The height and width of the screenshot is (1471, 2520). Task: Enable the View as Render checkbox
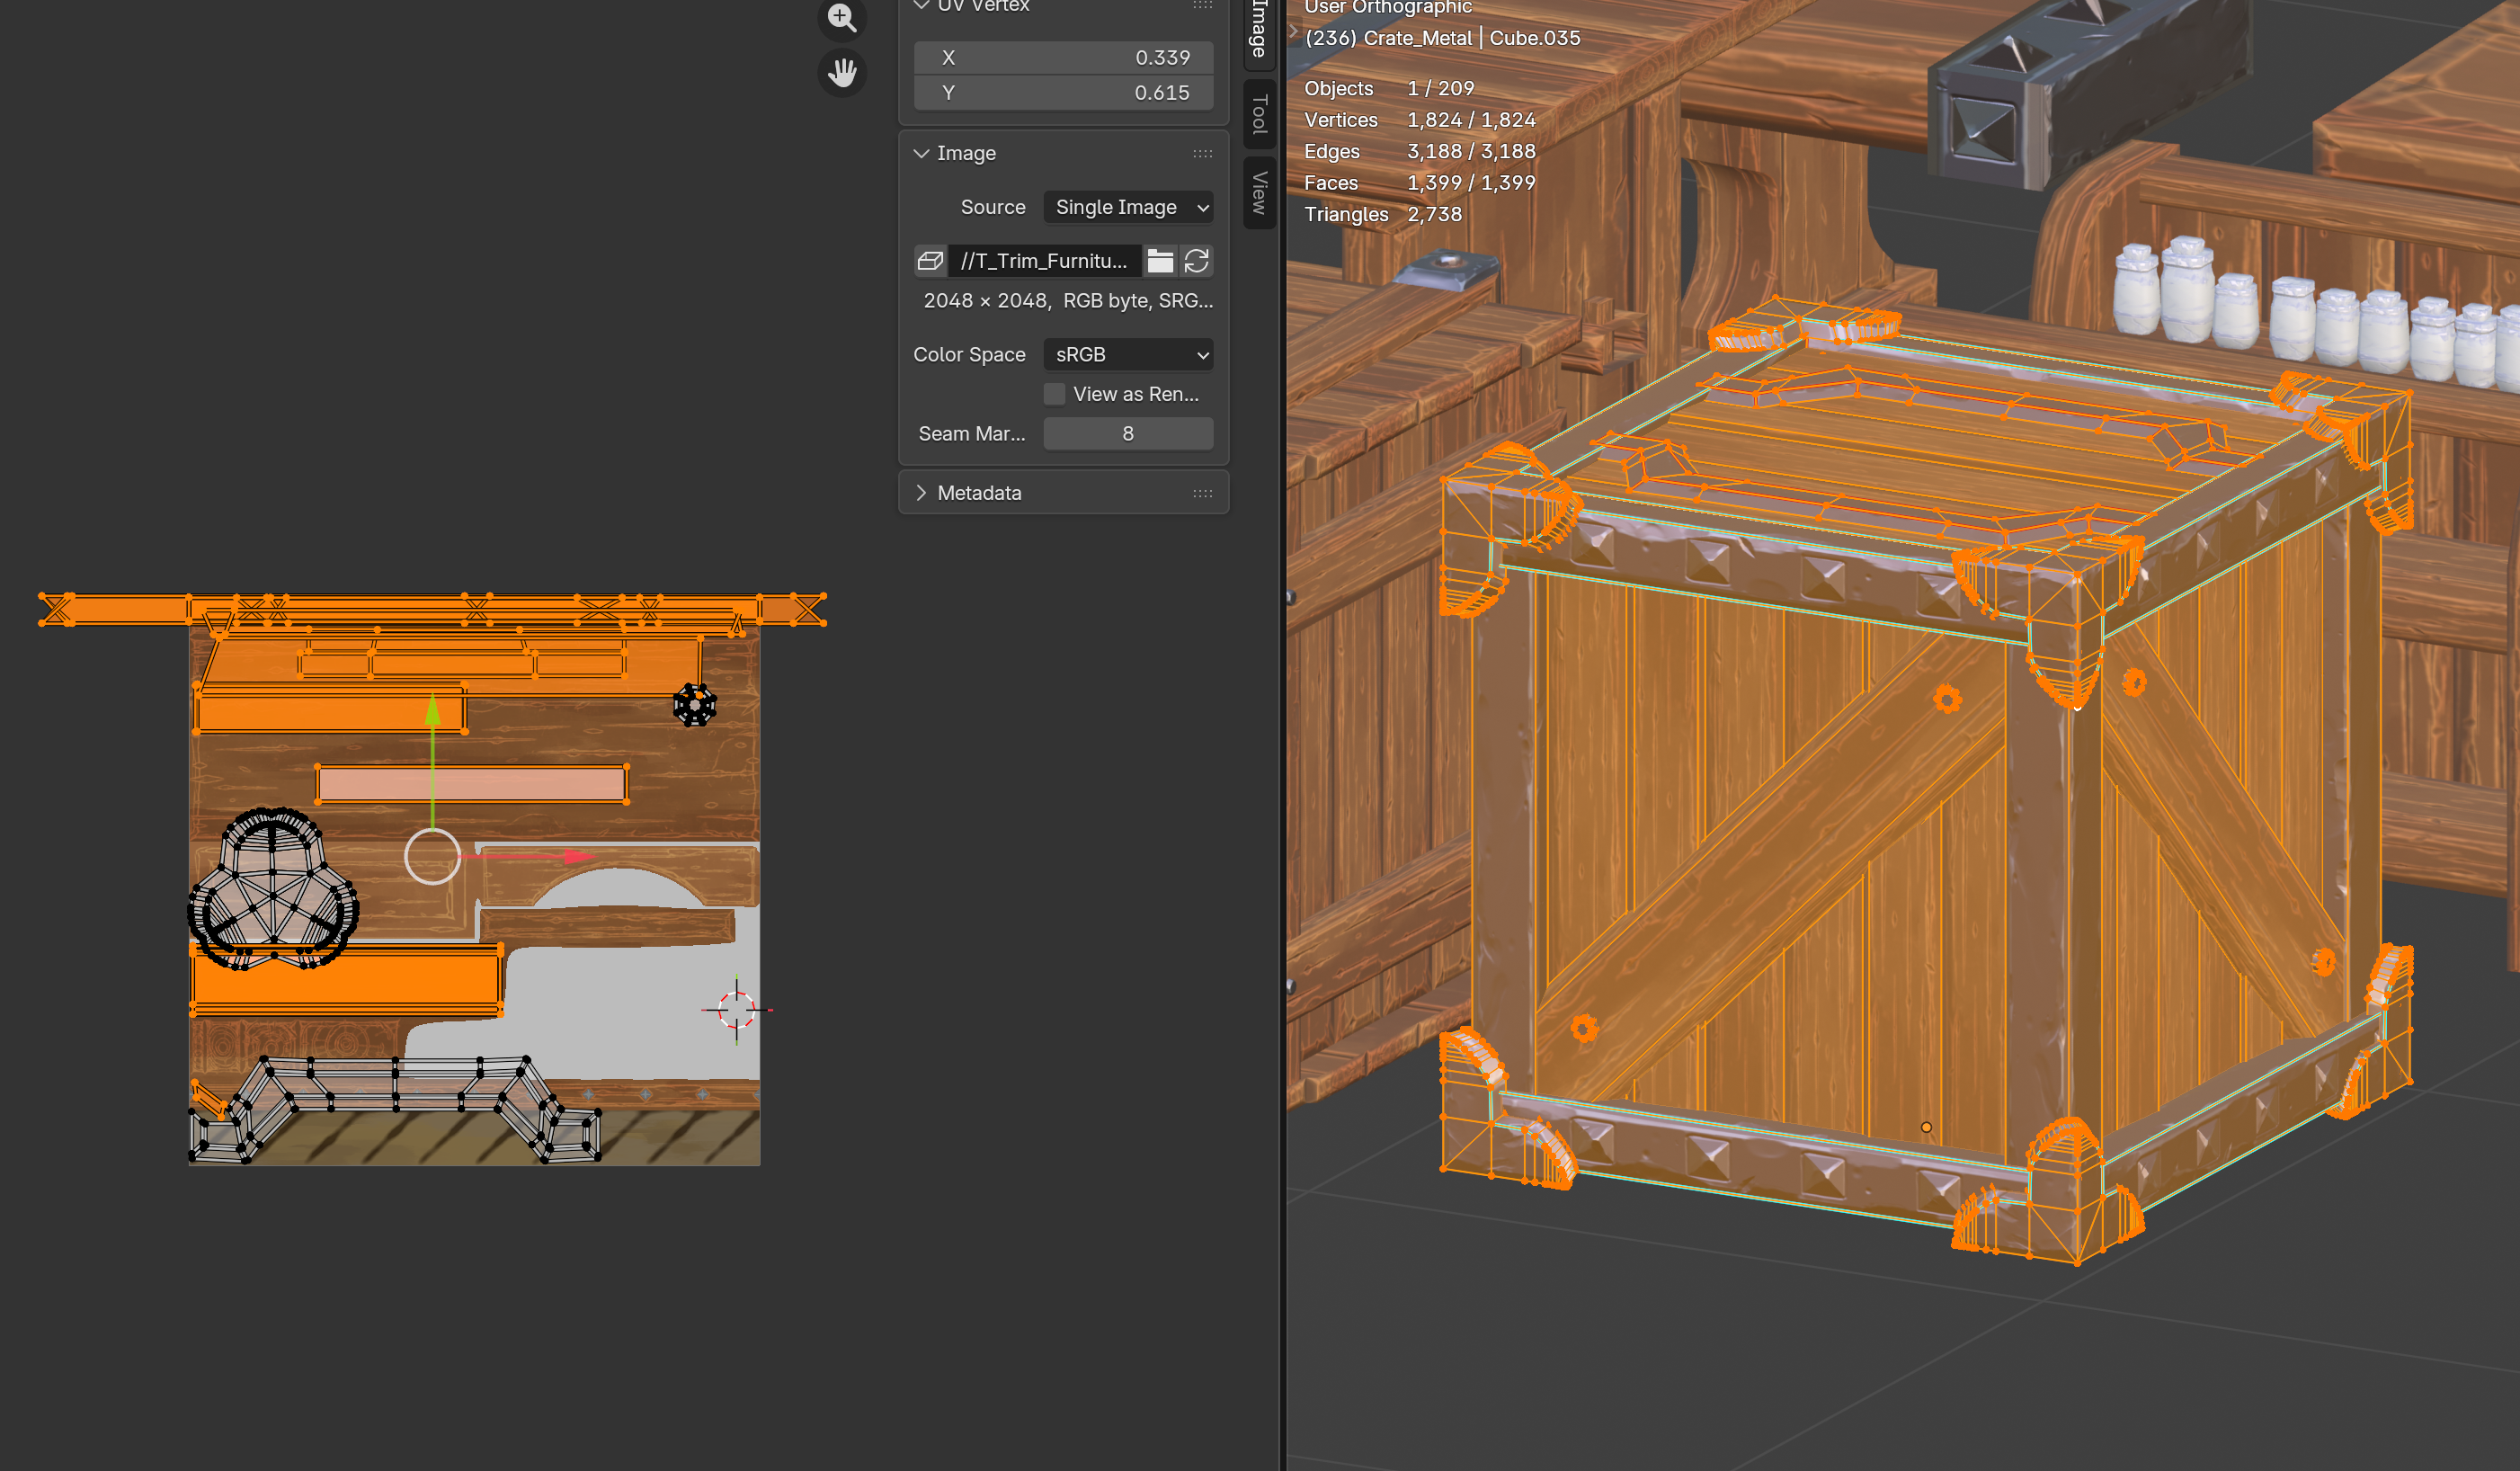coord(1054,394)
